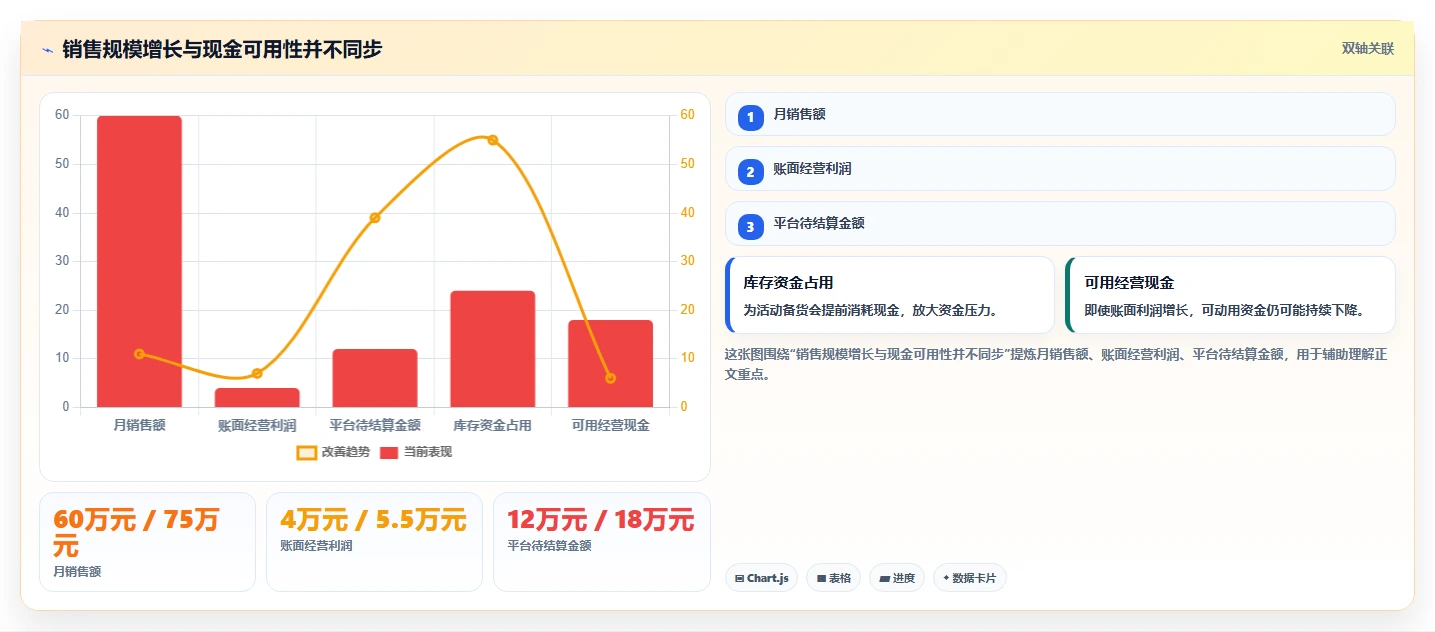The height and width of the screenshot is (632, 1435).
Task: Click the lightning icon beside the title
Action: pyautogui.click(x=47, y=50)
